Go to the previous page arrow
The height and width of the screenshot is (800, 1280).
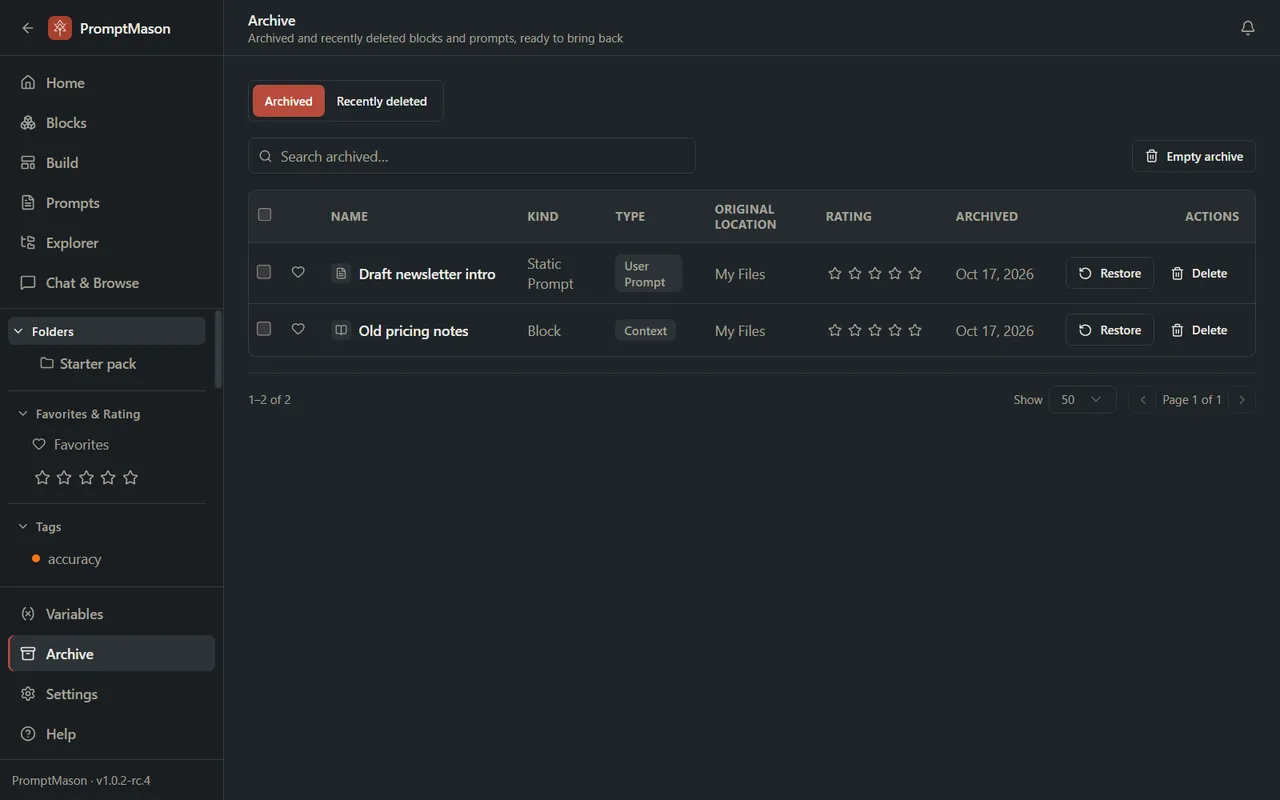pos(1143,400)
